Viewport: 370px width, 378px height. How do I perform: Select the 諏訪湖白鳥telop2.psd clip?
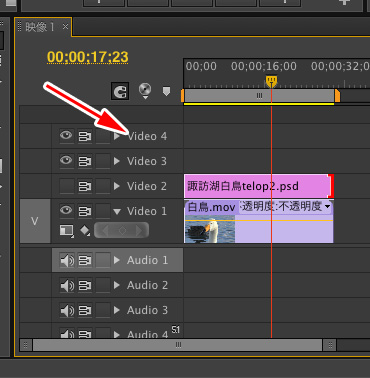[x=259, y=186]
